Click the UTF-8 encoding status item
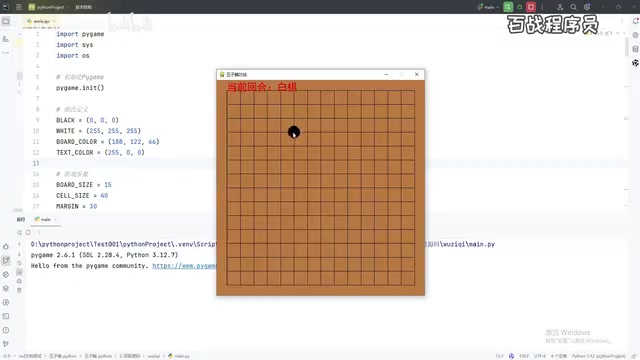Viewport: 640px width, 360px height. coord(540,356)
